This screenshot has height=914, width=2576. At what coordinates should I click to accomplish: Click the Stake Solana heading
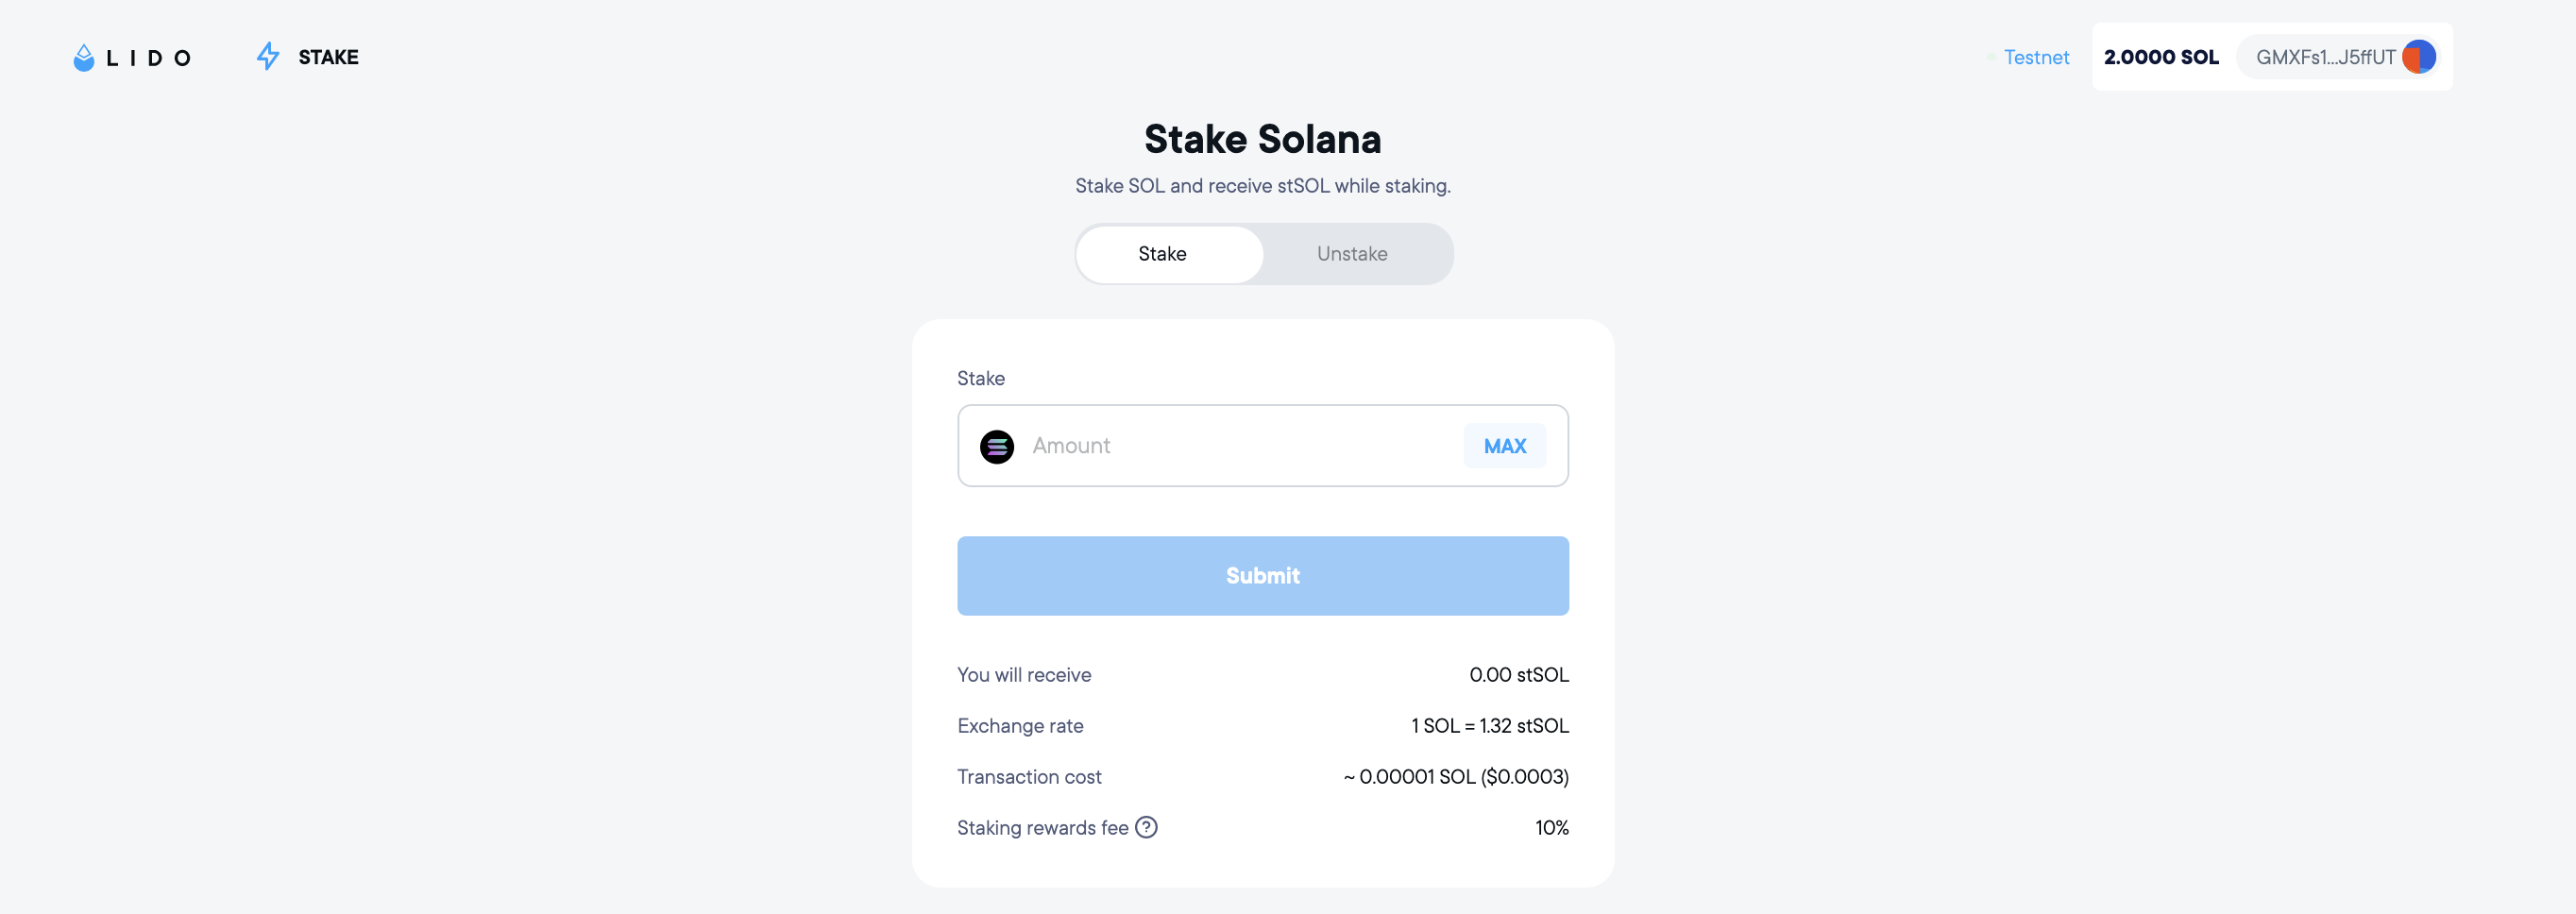(x=1262, y=140)
